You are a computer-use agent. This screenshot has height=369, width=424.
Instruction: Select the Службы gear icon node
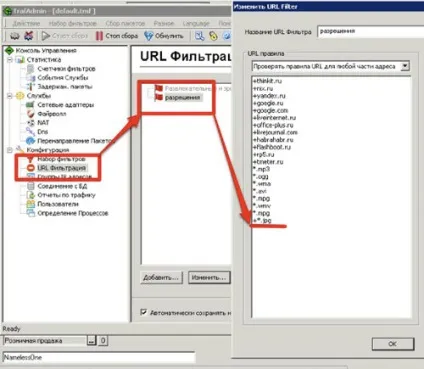(x=20, y=96)
